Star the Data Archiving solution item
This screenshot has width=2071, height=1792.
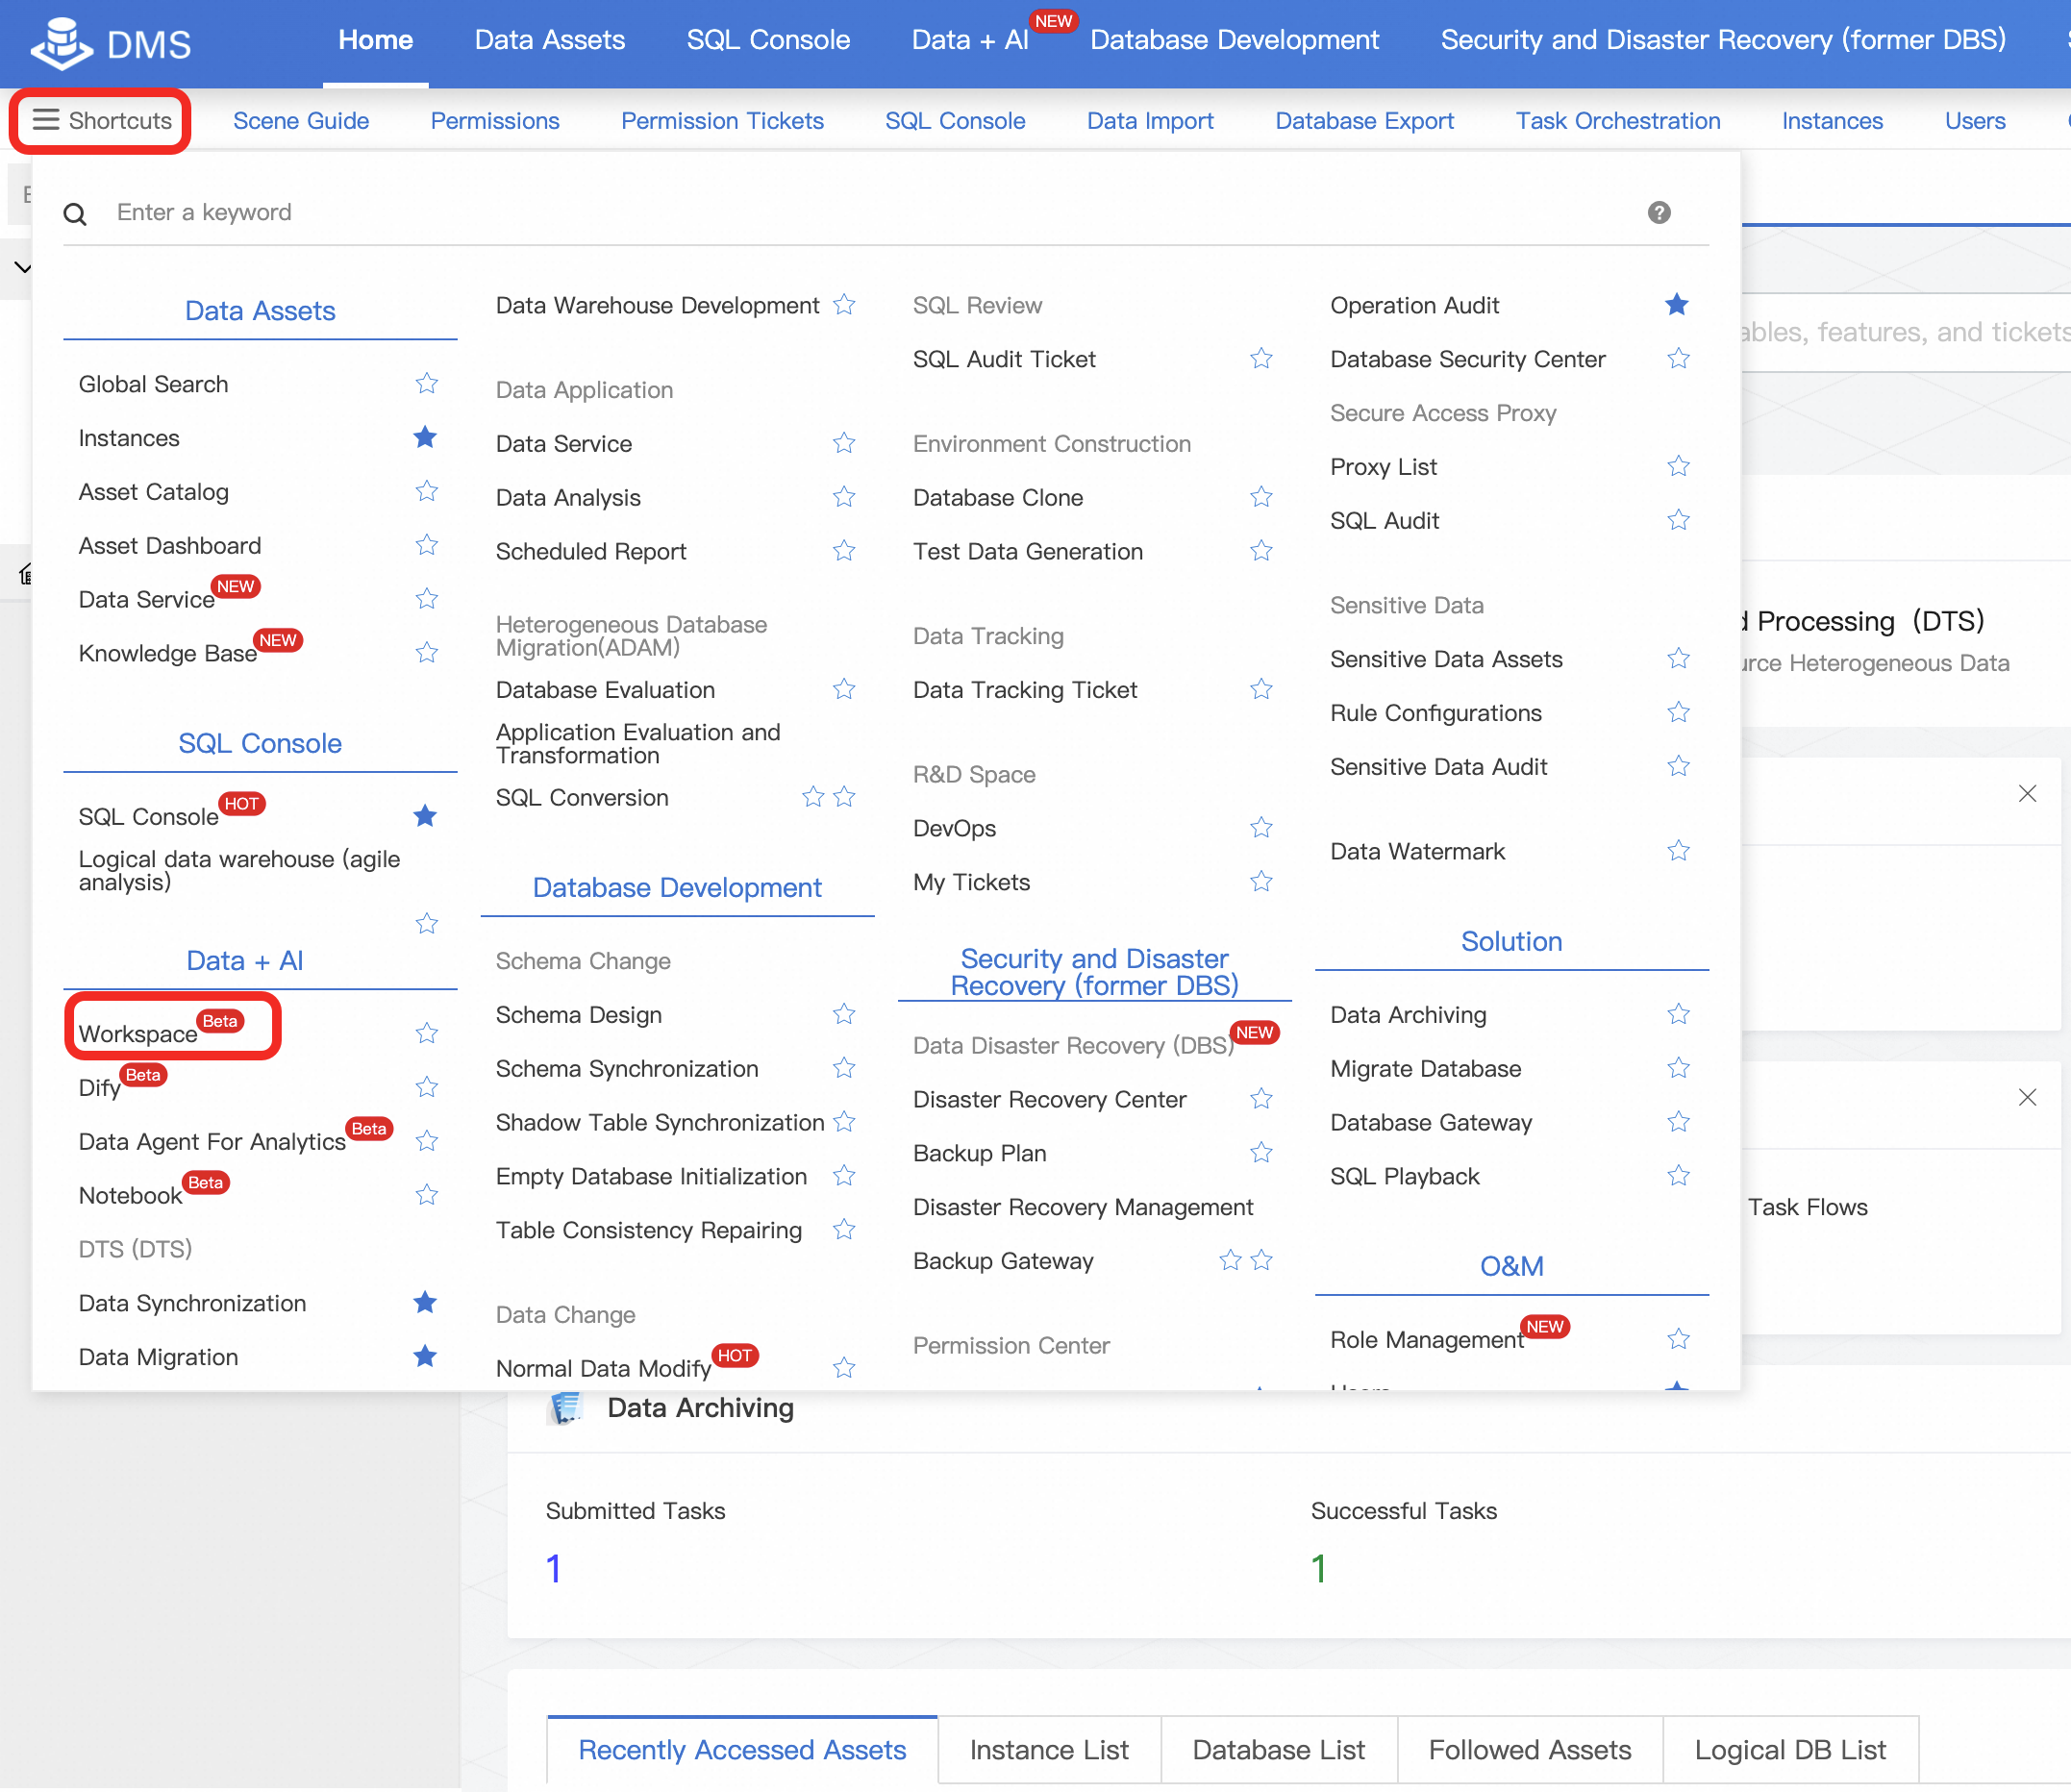(1678, 1014)
